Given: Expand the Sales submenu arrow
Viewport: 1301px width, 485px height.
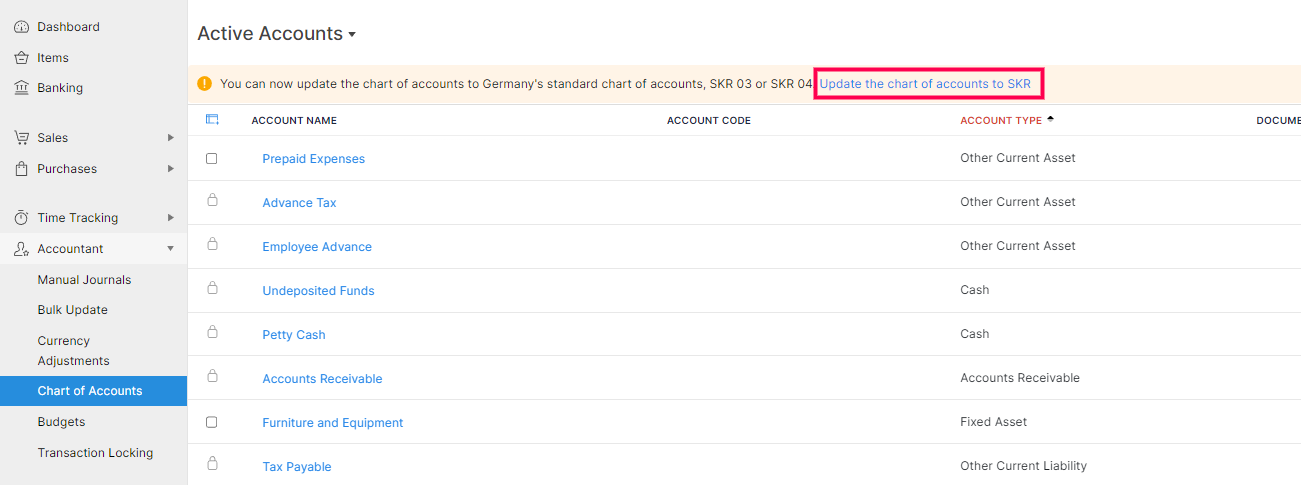Looking at the screenshot, I should tap(171, 138).
